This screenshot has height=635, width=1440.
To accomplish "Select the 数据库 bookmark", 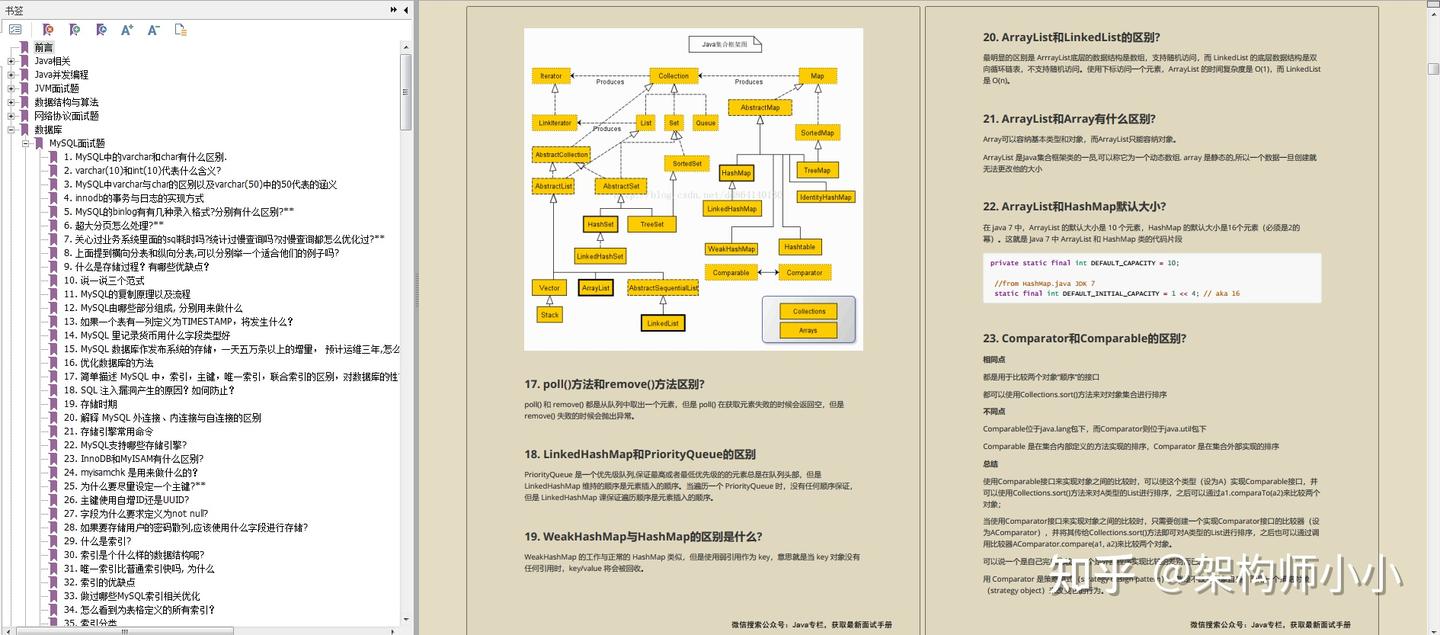I will tap(48, 129).
